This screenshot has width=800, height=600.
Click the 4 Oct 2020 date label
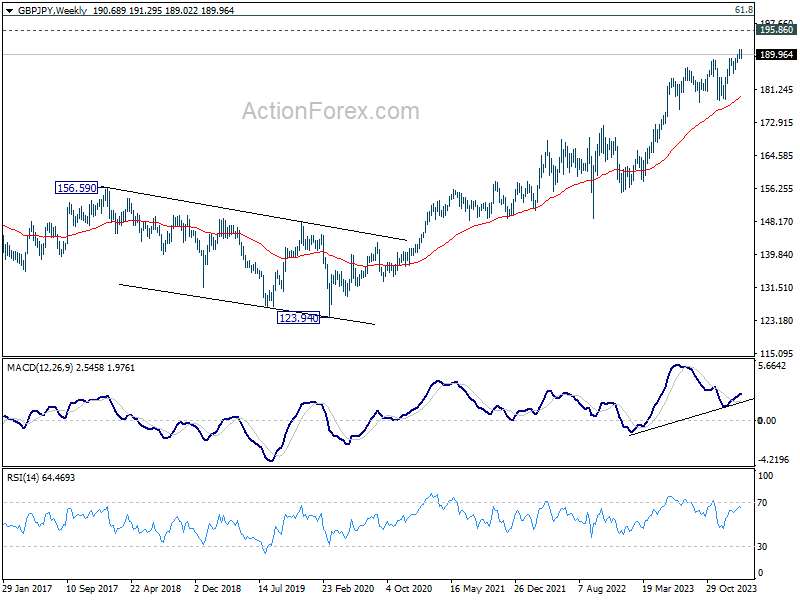pyautogui.click(x=409, y=589)
